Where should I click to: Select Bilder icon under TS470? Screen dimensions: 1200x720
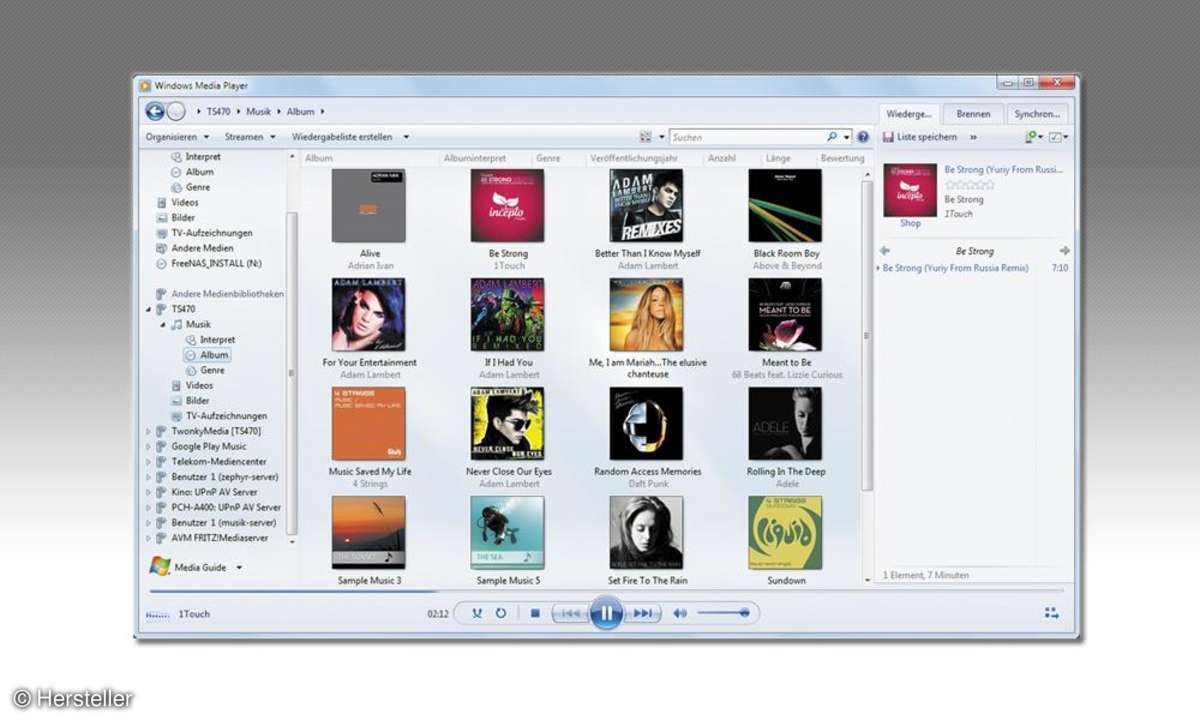pyautogui.click(x=177, y=400)
